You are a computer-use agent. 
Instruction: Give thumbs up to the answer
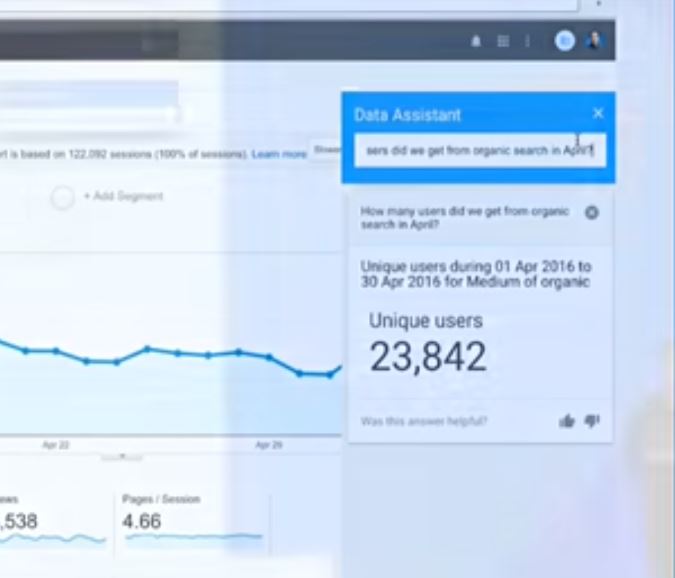[x=567, y=422]
